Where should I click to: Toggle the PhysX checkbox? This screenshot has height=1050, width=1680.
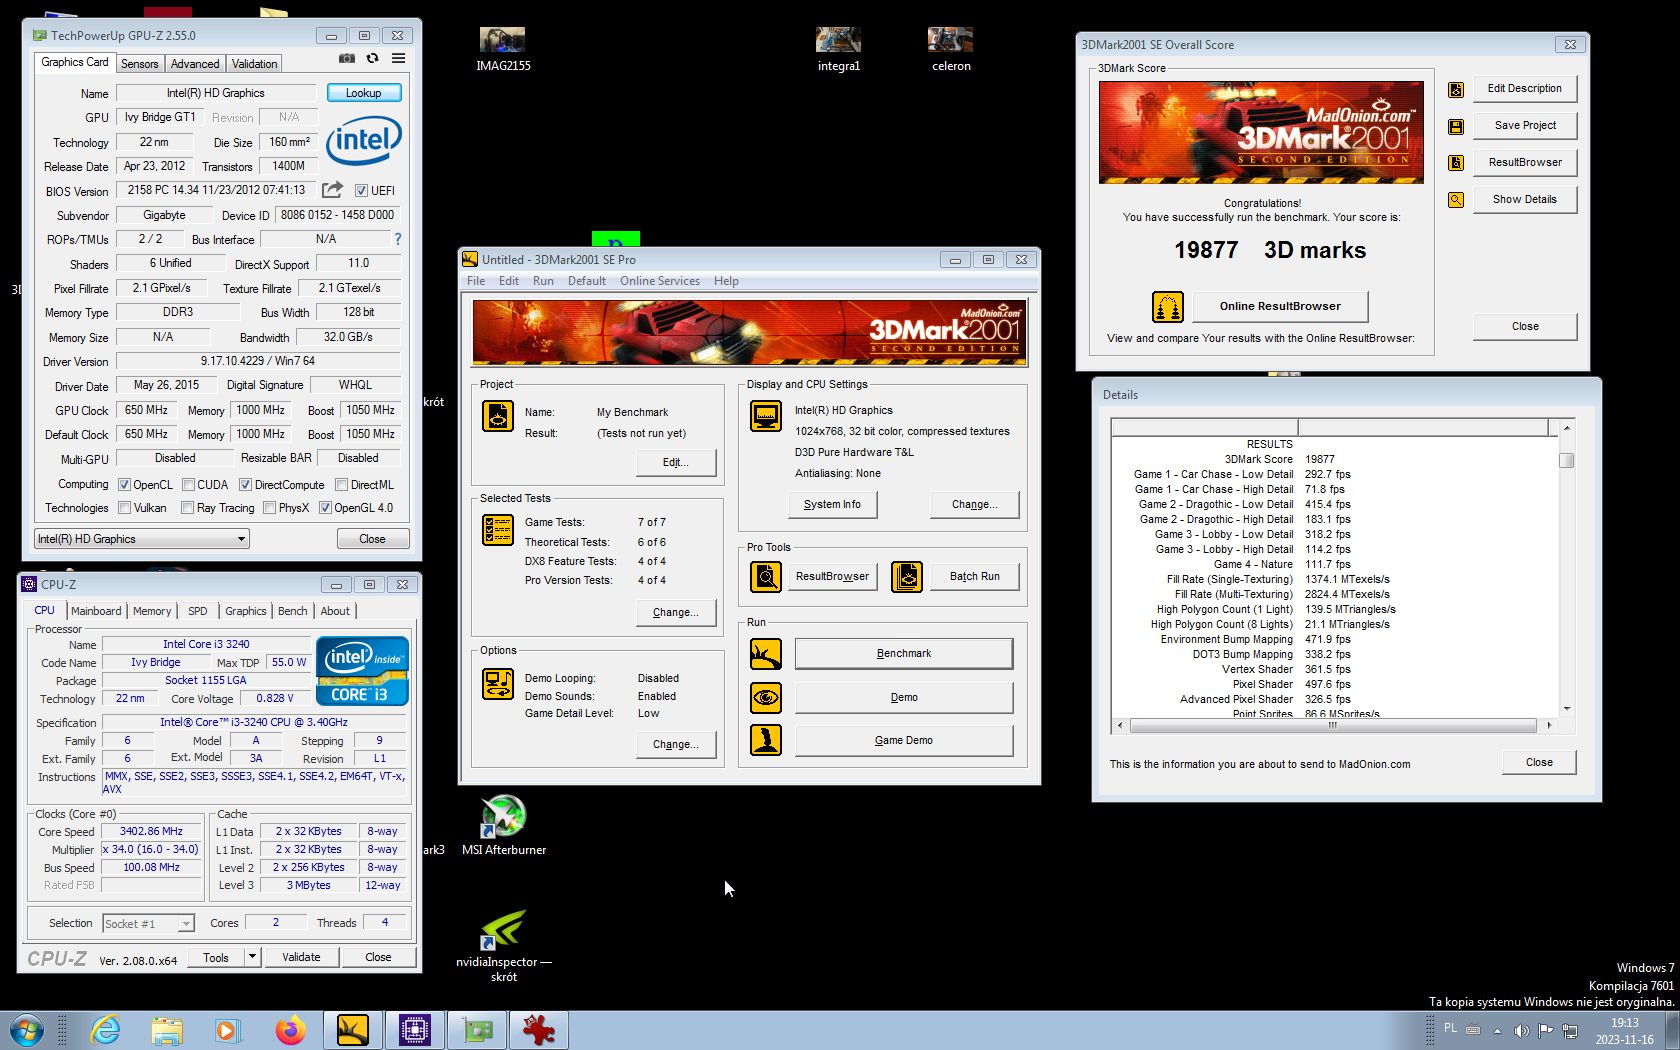(x=269, y=508)
